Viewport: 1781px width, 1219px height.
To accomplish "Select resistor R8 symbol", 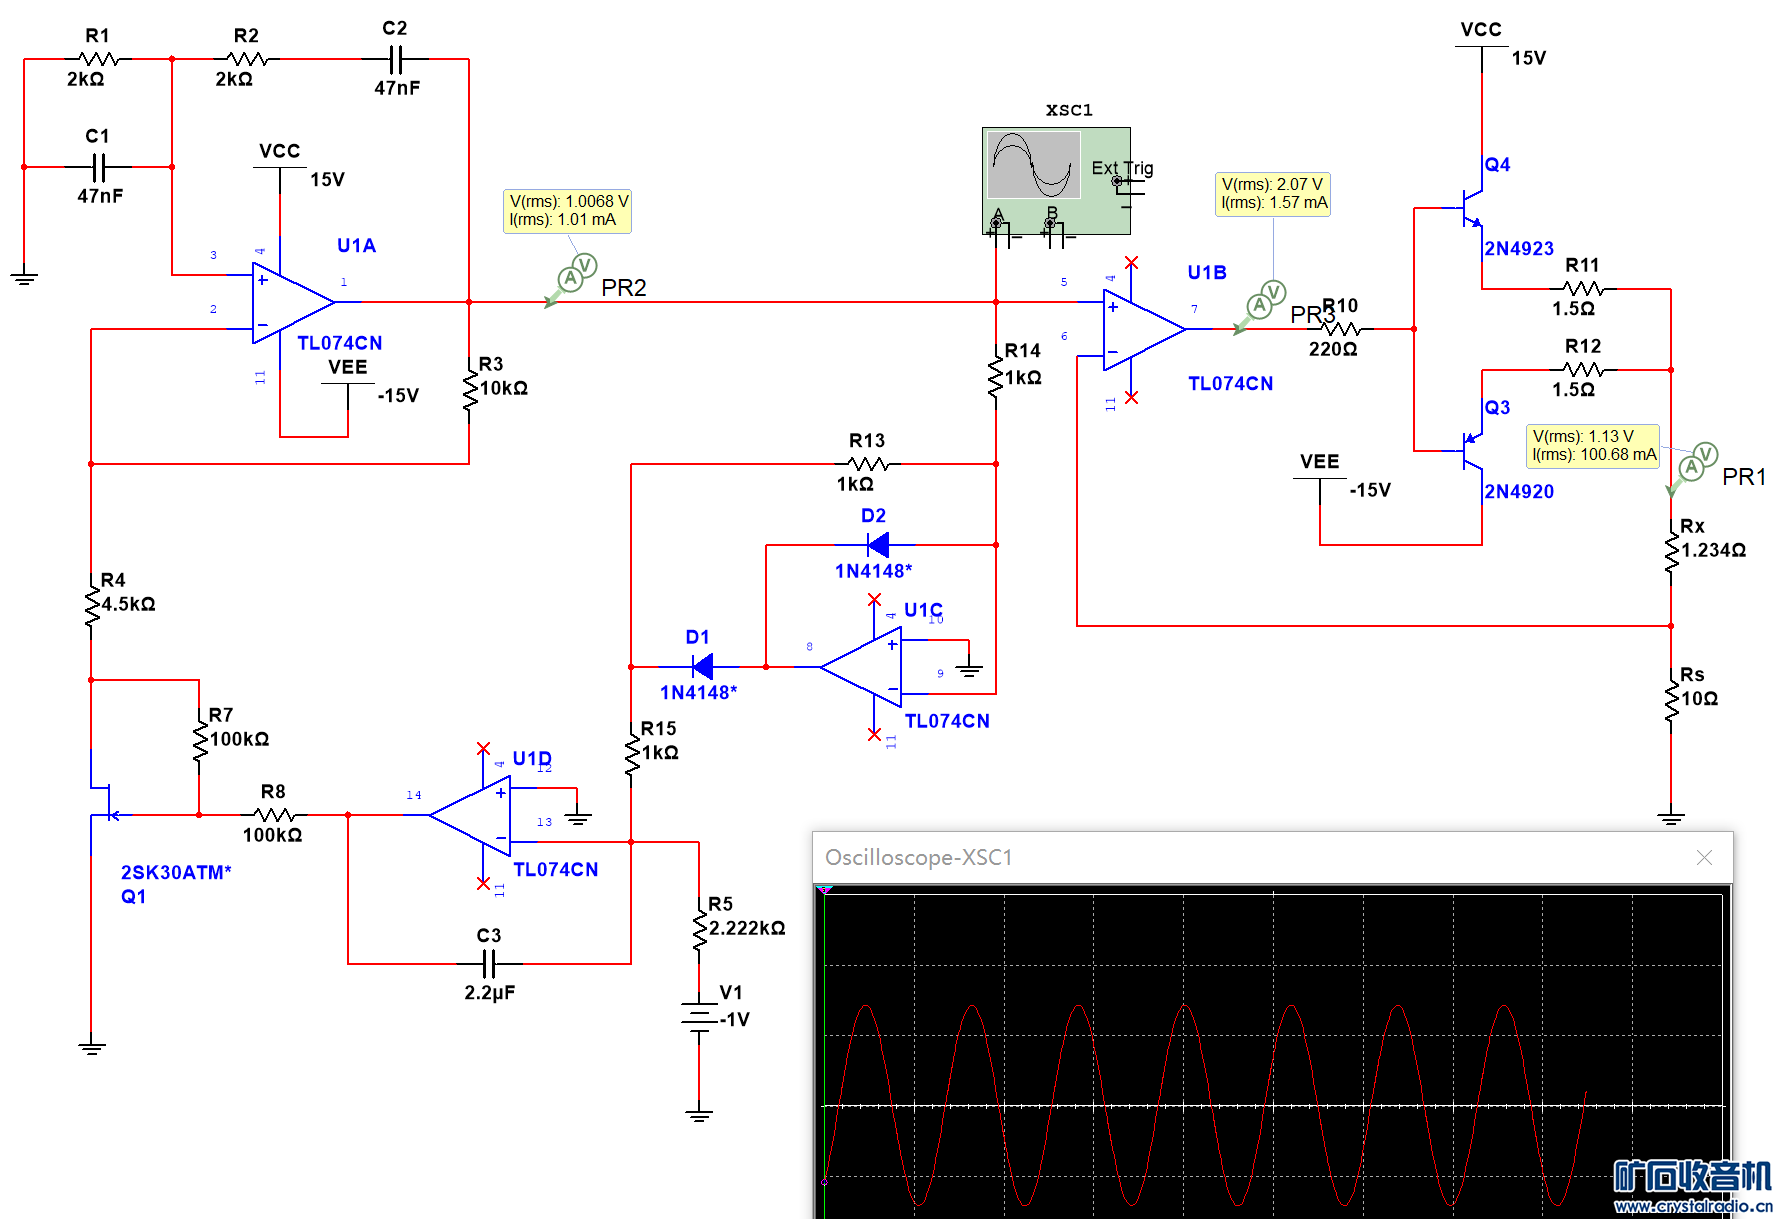I will coord(273,815).
